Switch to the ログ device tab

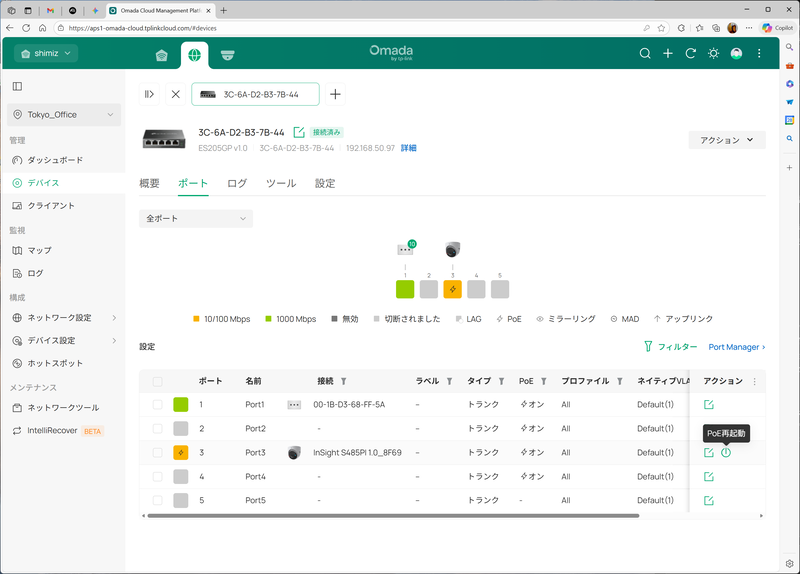237,183
